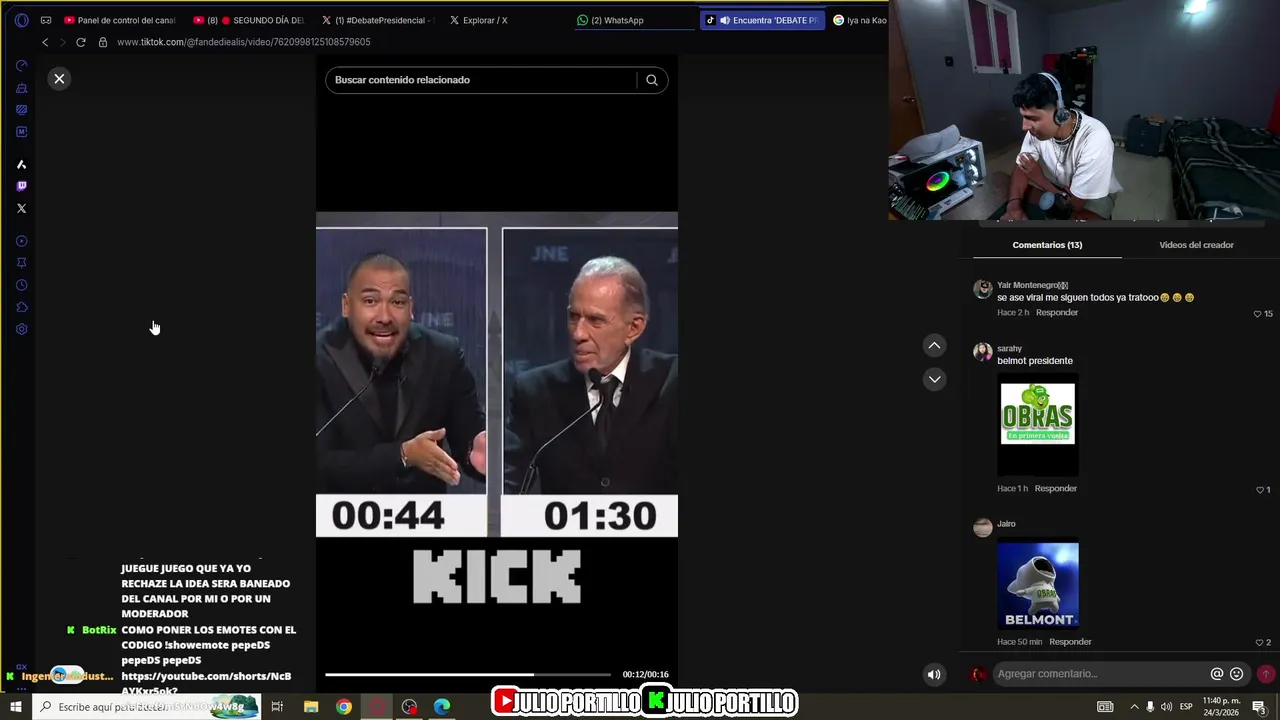This screenshot has height=720, width=1280.
Task: Open the youtube.com/shorts link in chat overlay
Action: [x=206, y=684]
